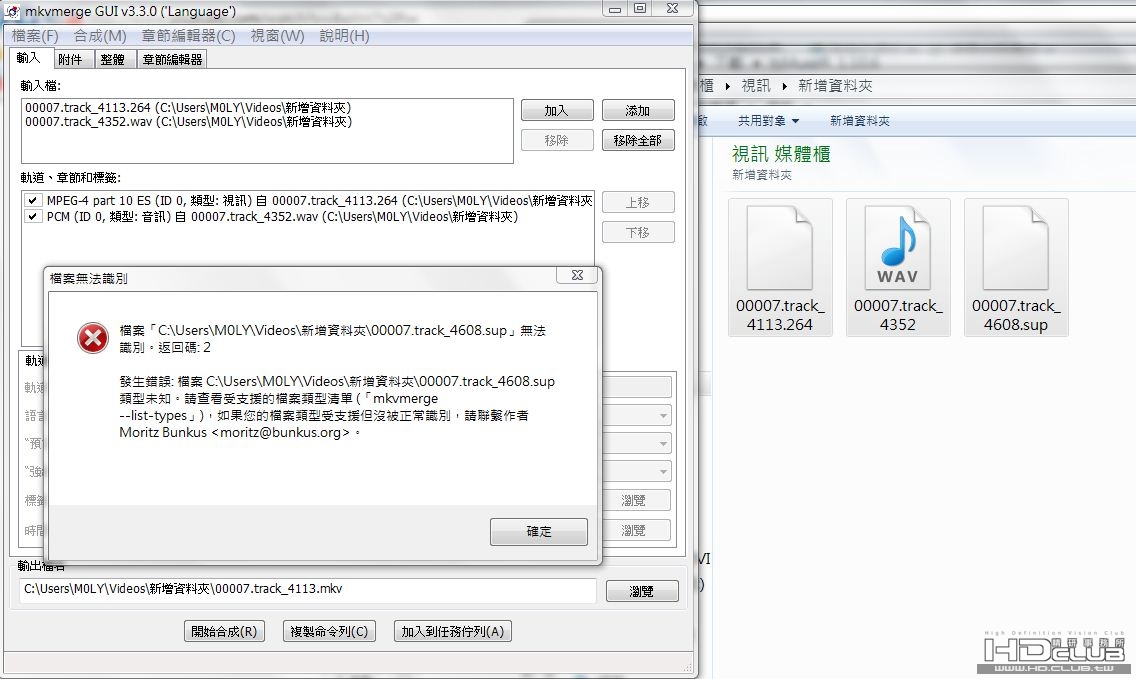
Task: Click 視訊 in Explorer breadcrumb
Action: tap(756, 86)
